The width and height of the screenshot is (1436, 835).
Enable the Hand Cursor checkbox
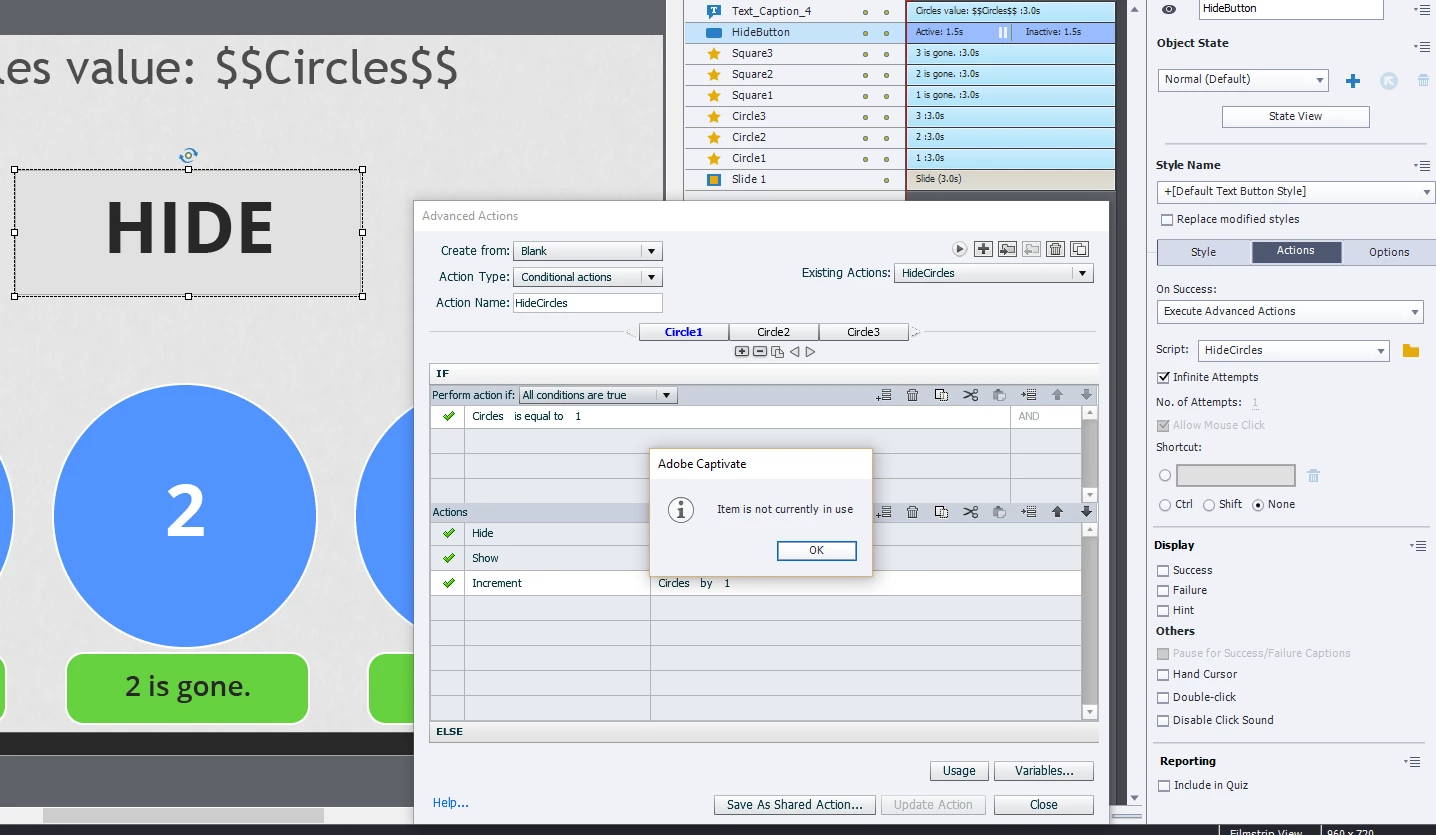pyautogui.click(x=1163, y=675)
